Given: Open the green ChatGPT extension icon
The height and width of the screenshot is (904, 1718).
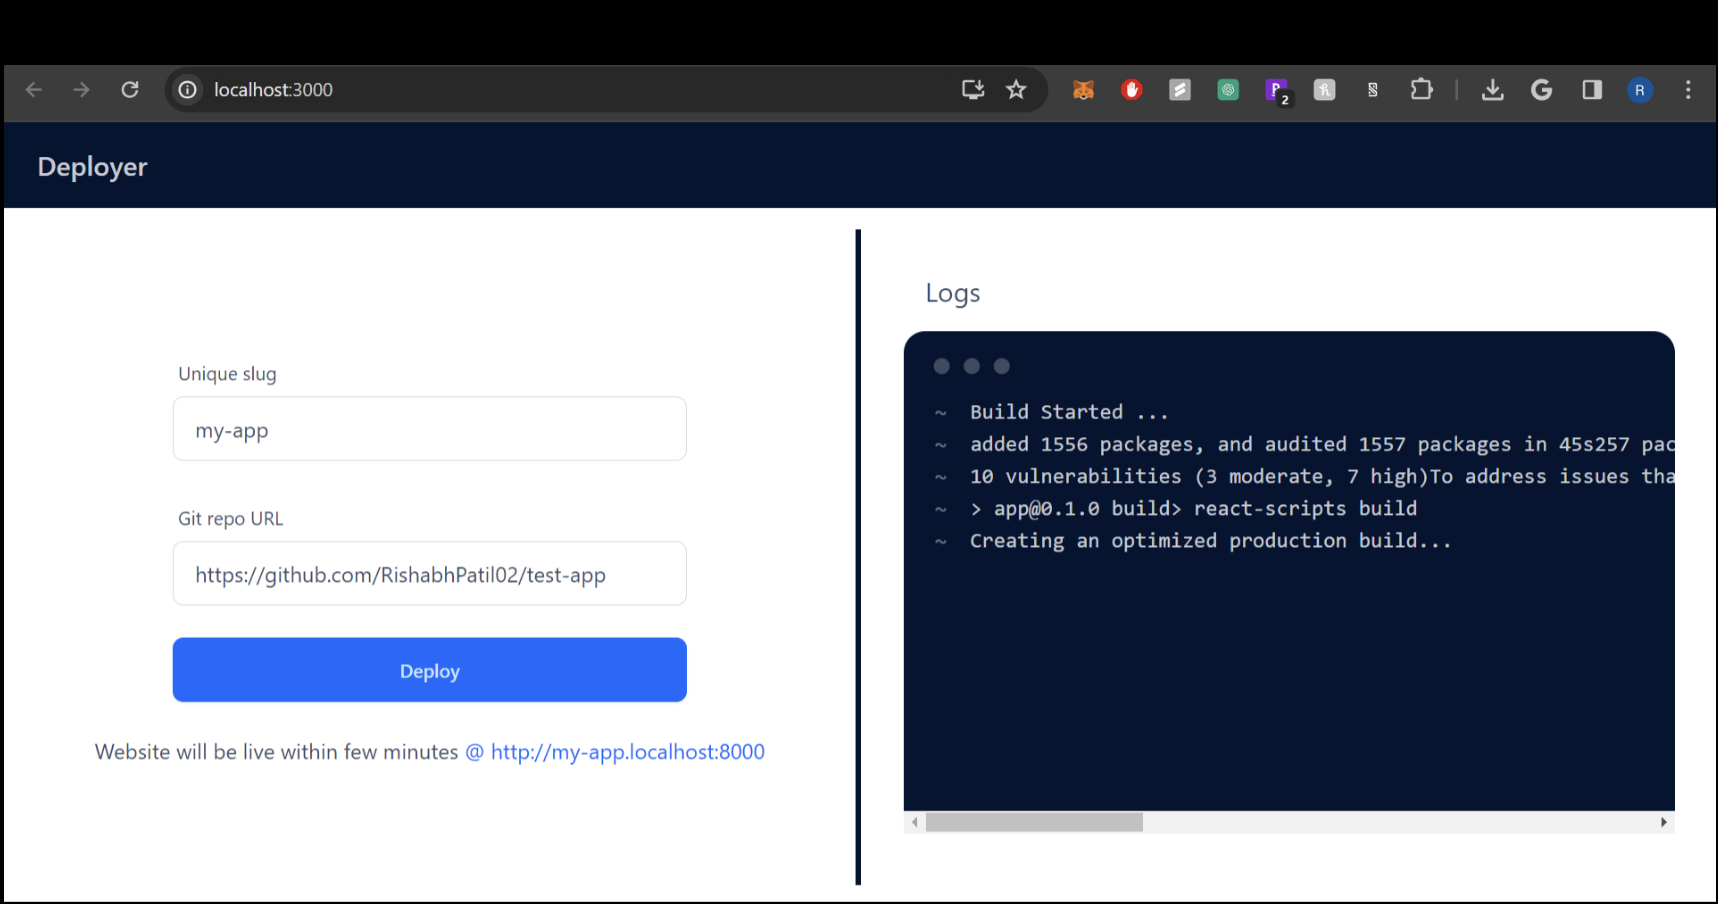Looking at the screenshot, I should 1228,90.
